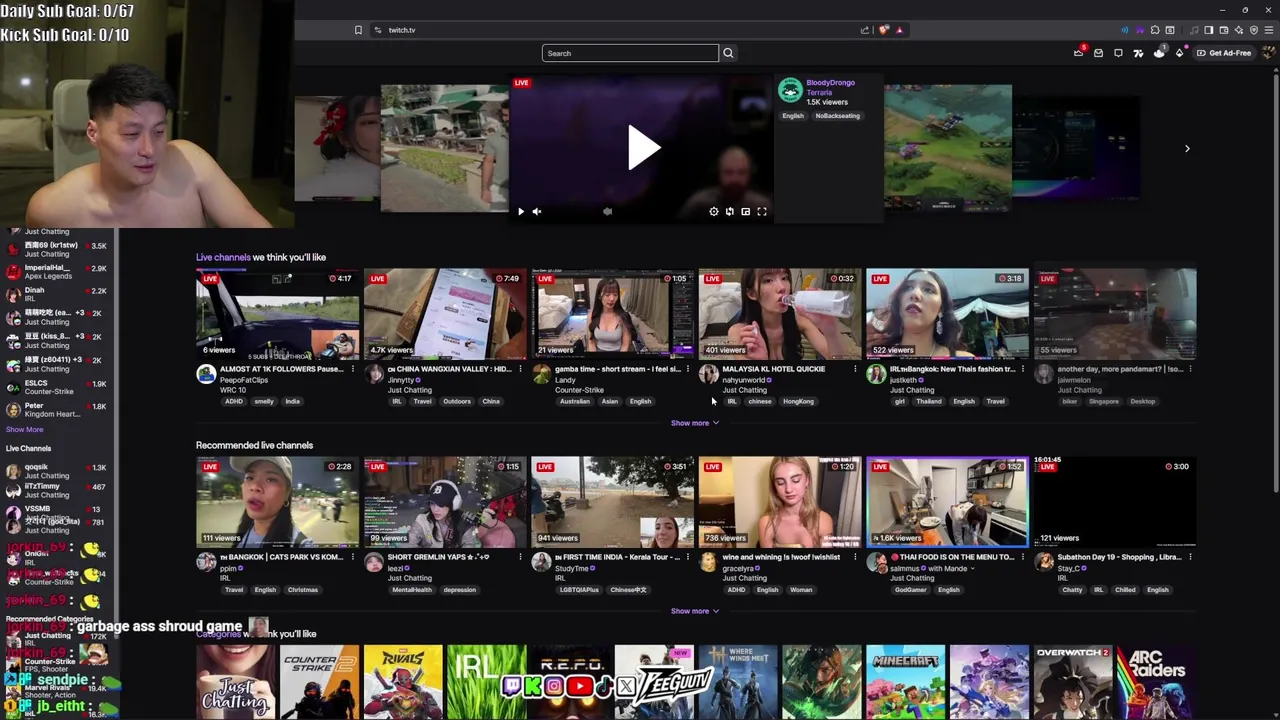This screenshot has height=720, width=1280.
Task: Open Brave Shields lion icon
Action: click(883, 30)
